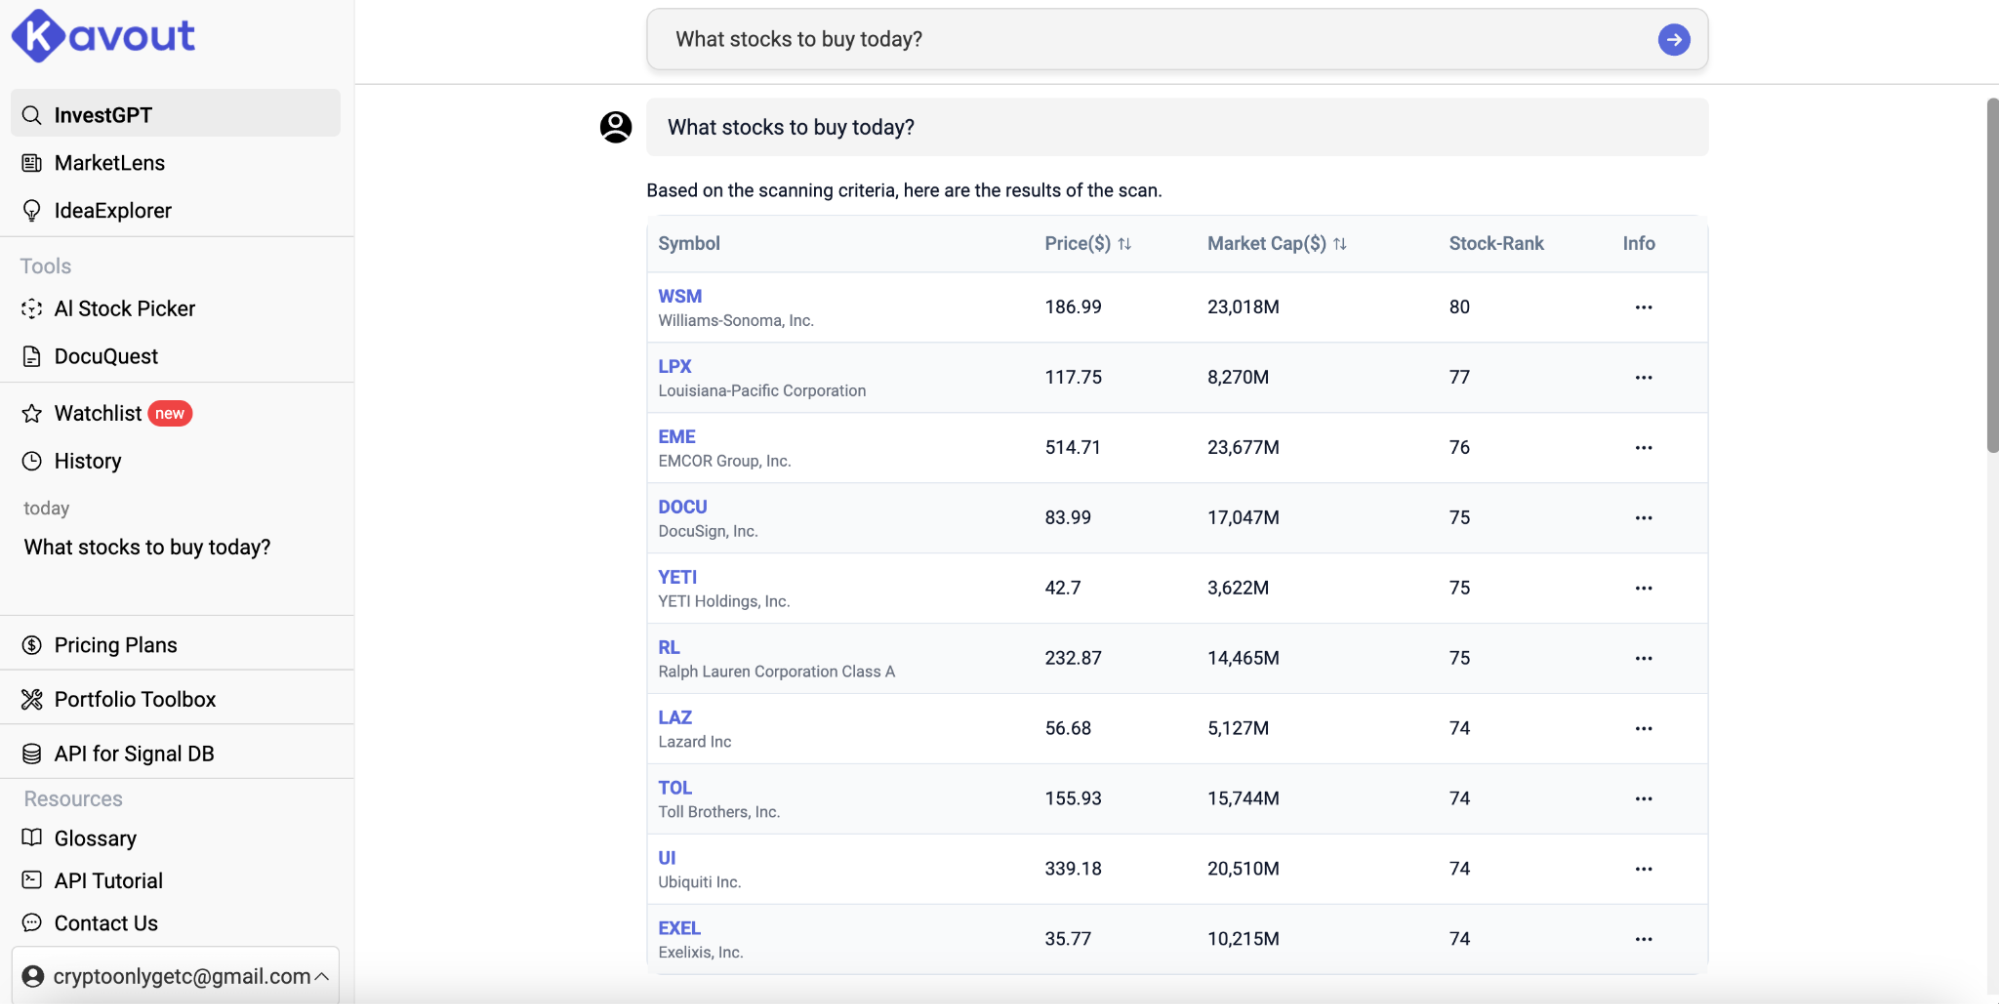Open the DOCU ticker link

[683, 507]
